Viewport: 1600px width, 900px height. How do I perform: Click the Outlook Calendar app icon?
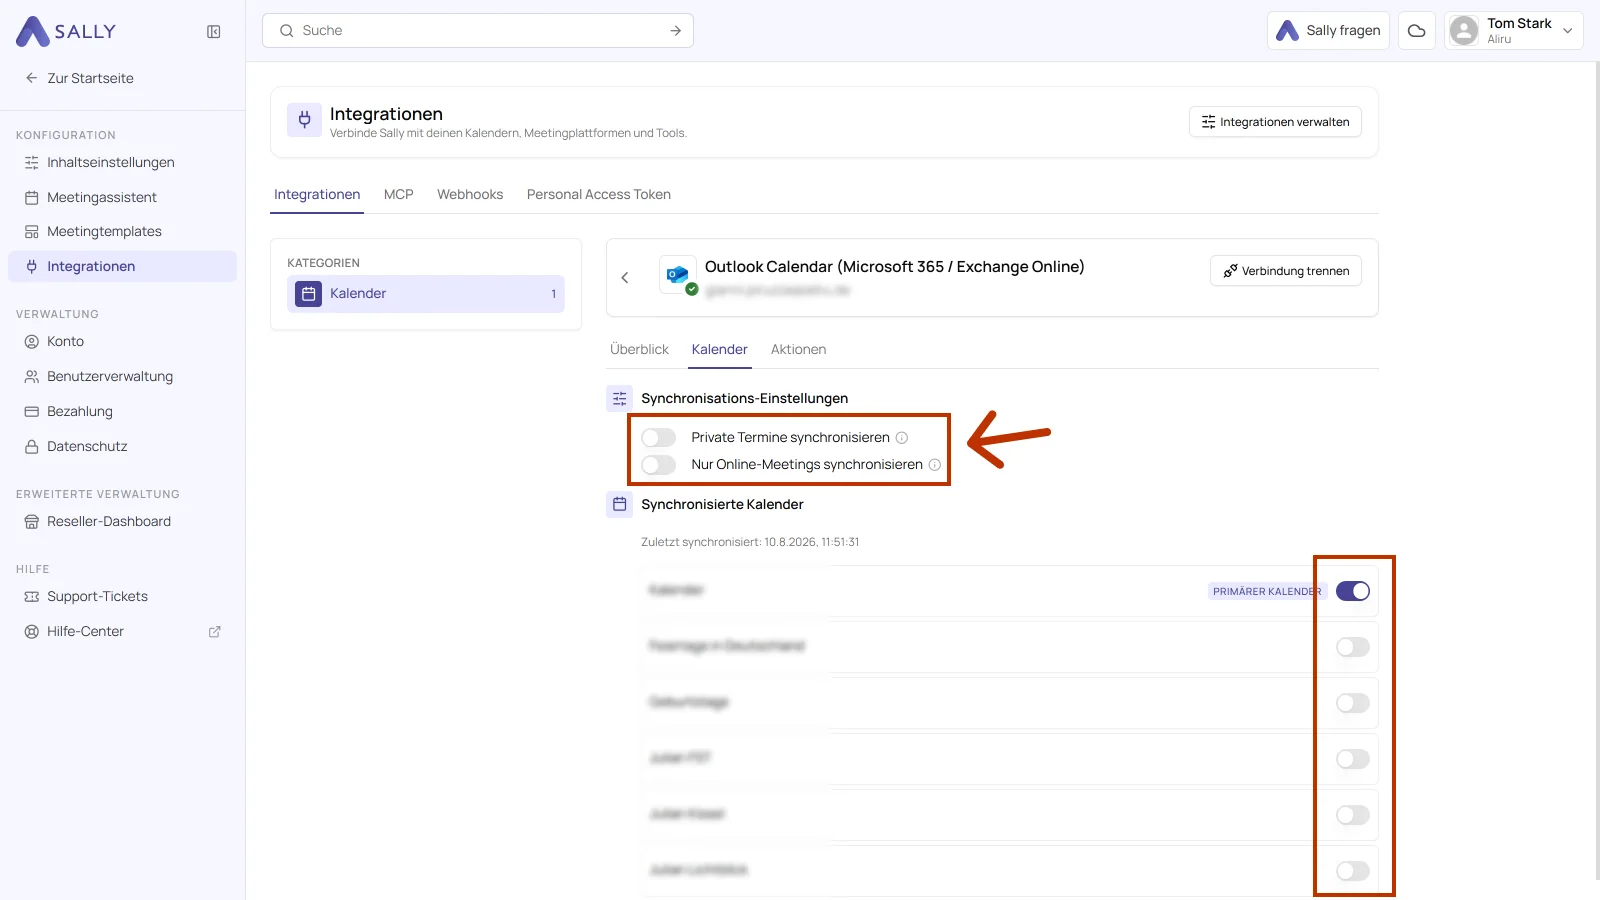point(678,275)
